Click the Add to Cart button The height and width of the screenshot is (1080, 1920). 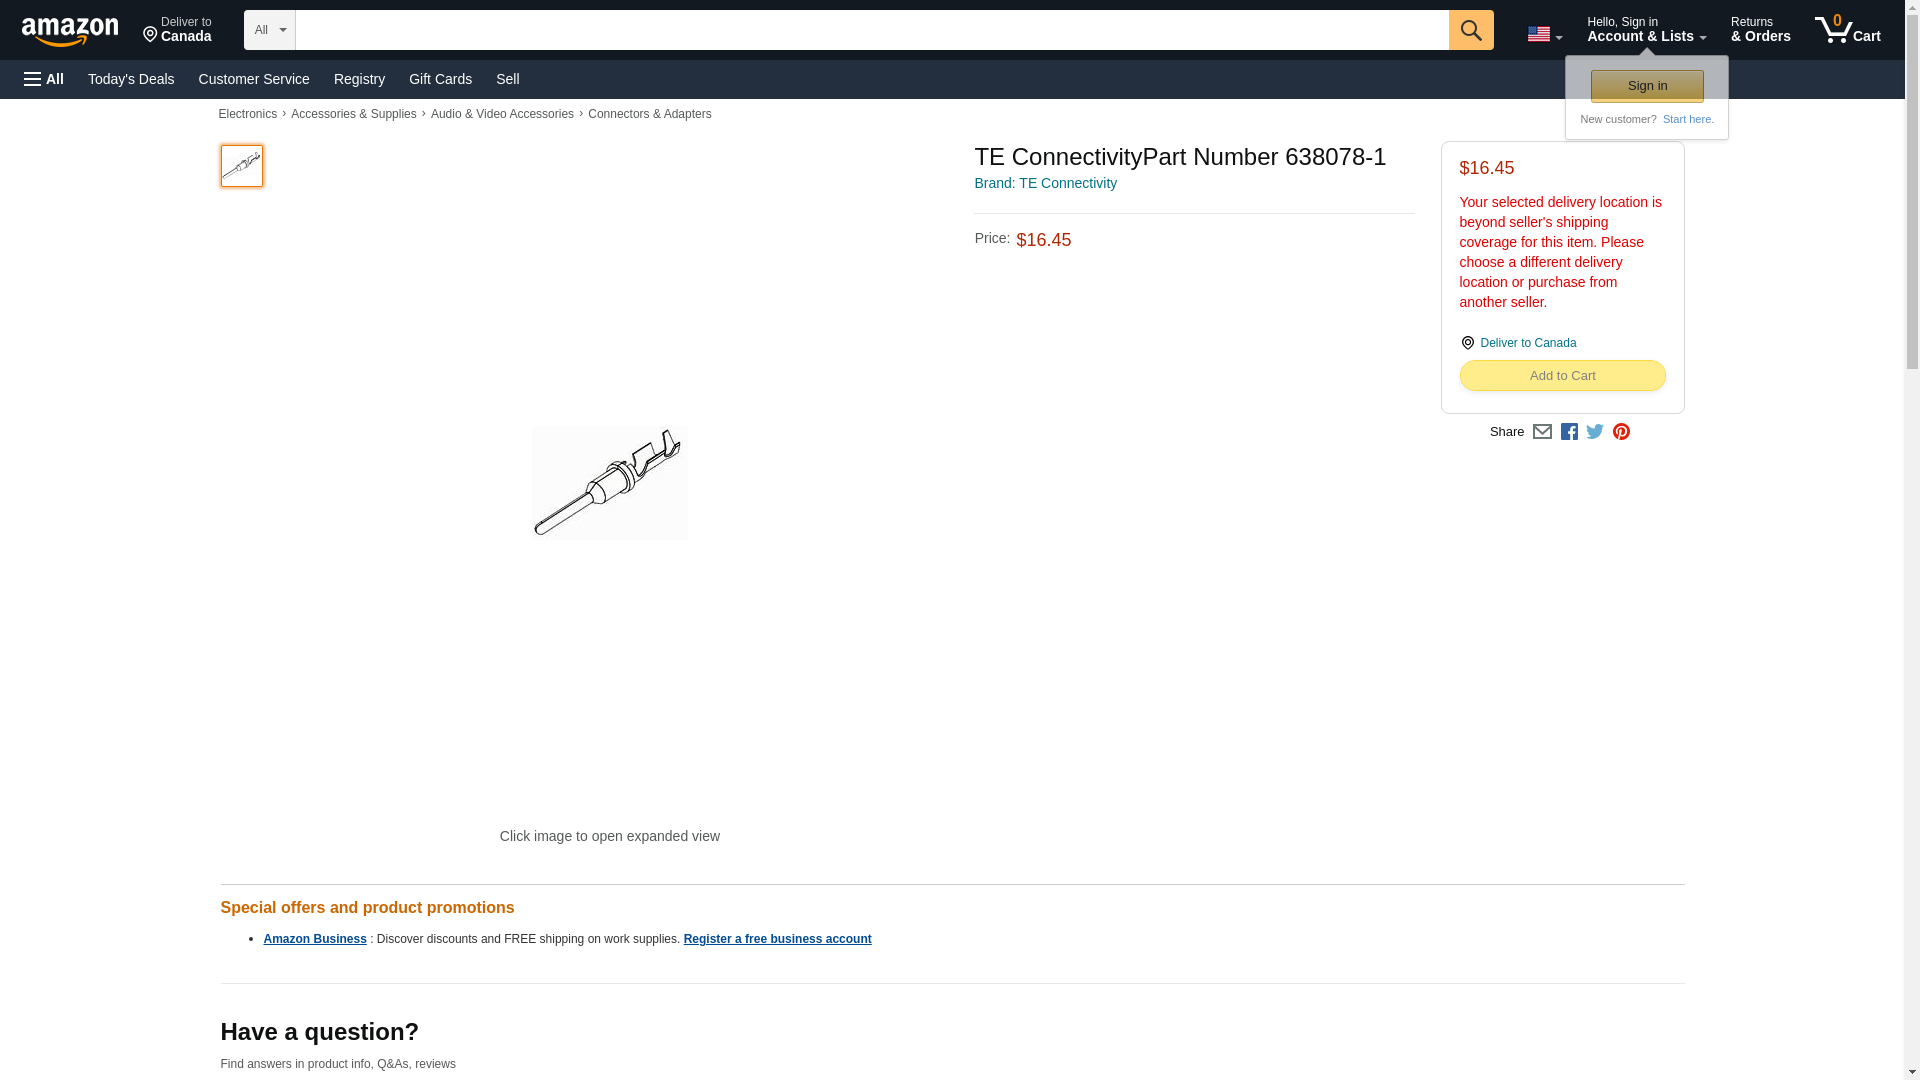[x=1562, y=376]
